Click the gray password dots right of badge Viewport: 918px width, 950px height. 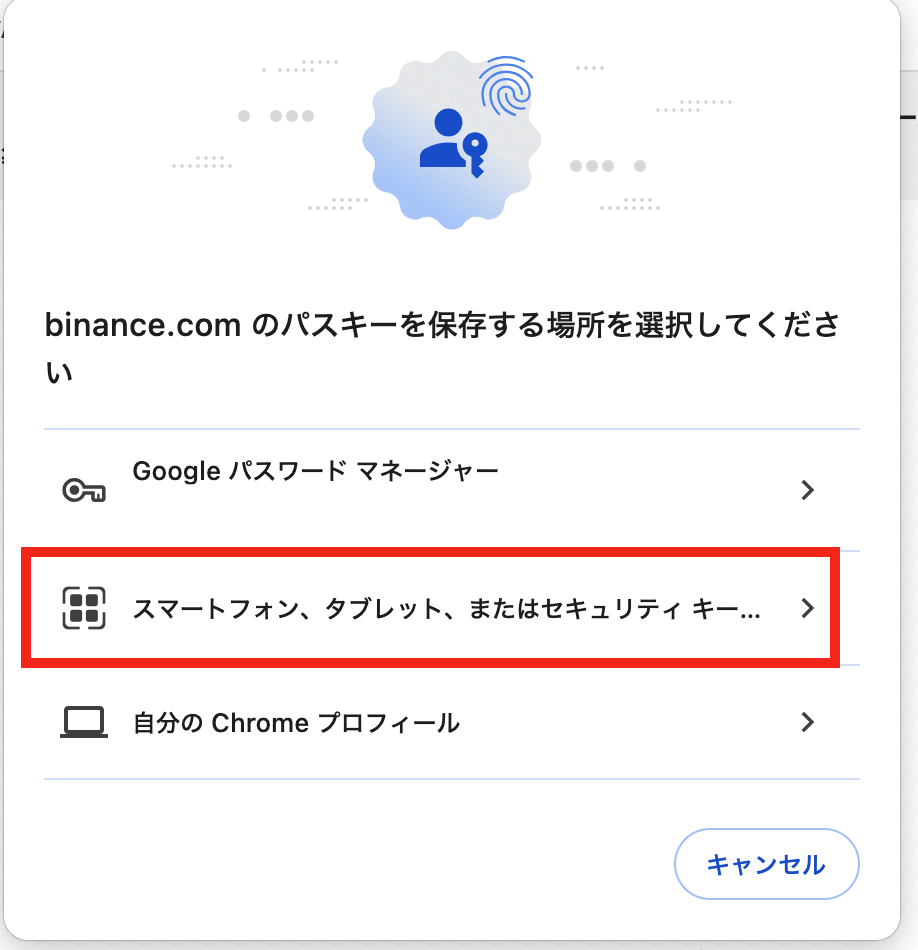pyautogui.click(x=608, y=166)
